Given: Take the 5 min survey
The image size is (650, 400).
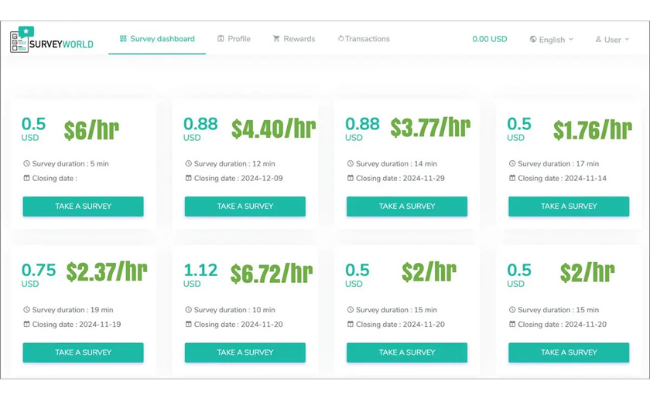Looking at the screenshot, I should 83,206.
